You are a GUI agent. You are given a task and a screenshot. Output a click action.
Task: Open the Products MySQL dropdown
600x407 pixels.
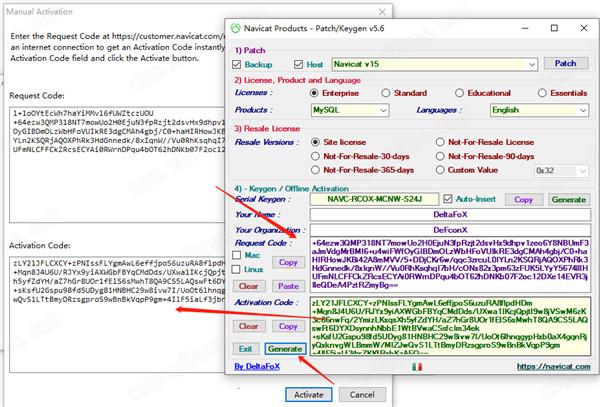(x=350, y=110)
